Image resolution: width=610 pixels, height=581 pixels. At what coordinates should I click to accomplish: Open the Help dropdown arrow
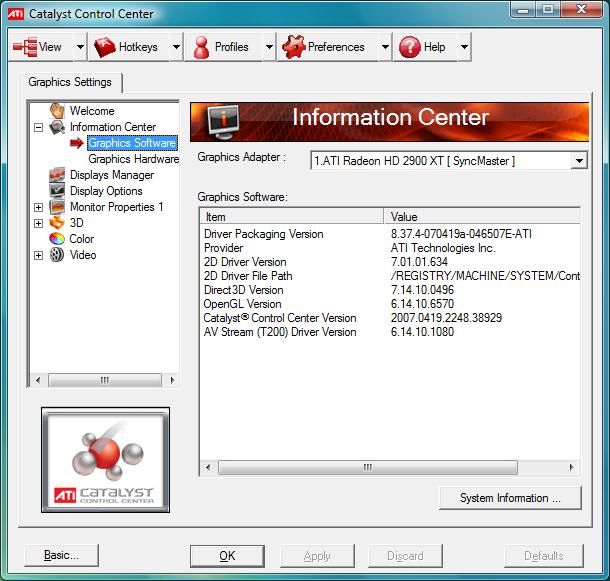point(465,47)
